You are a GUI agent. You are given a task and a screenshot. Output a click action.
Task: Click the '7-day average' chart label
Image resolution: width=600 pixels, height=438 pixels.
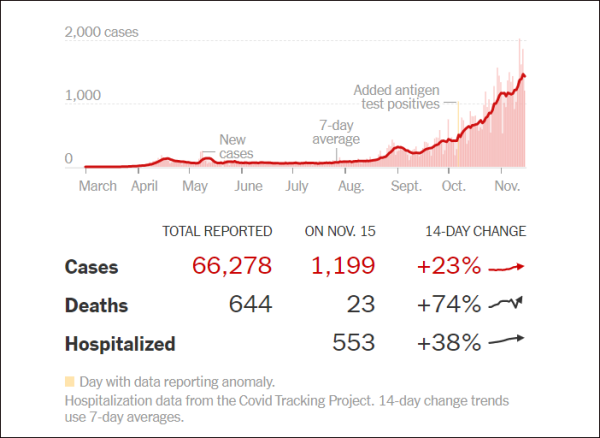(336, 132)
